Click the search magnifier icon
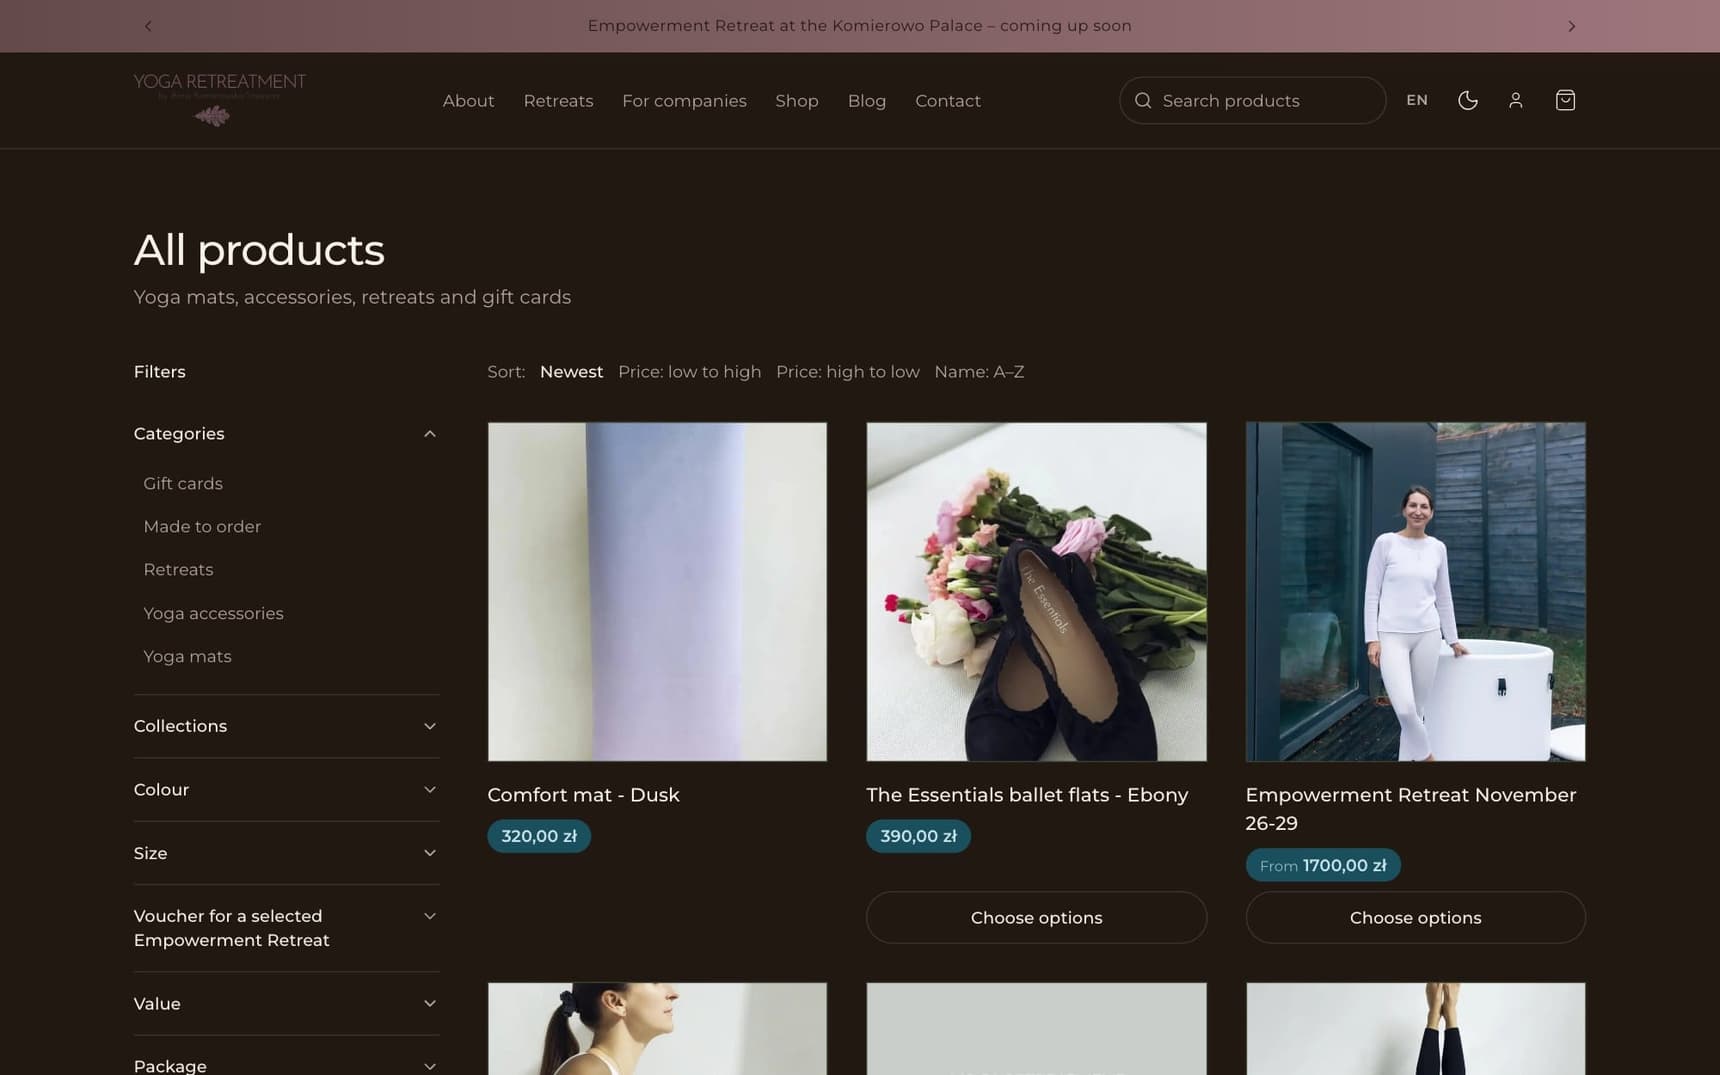Viewport: 1720px width, 1075px height. point(1143,100)
